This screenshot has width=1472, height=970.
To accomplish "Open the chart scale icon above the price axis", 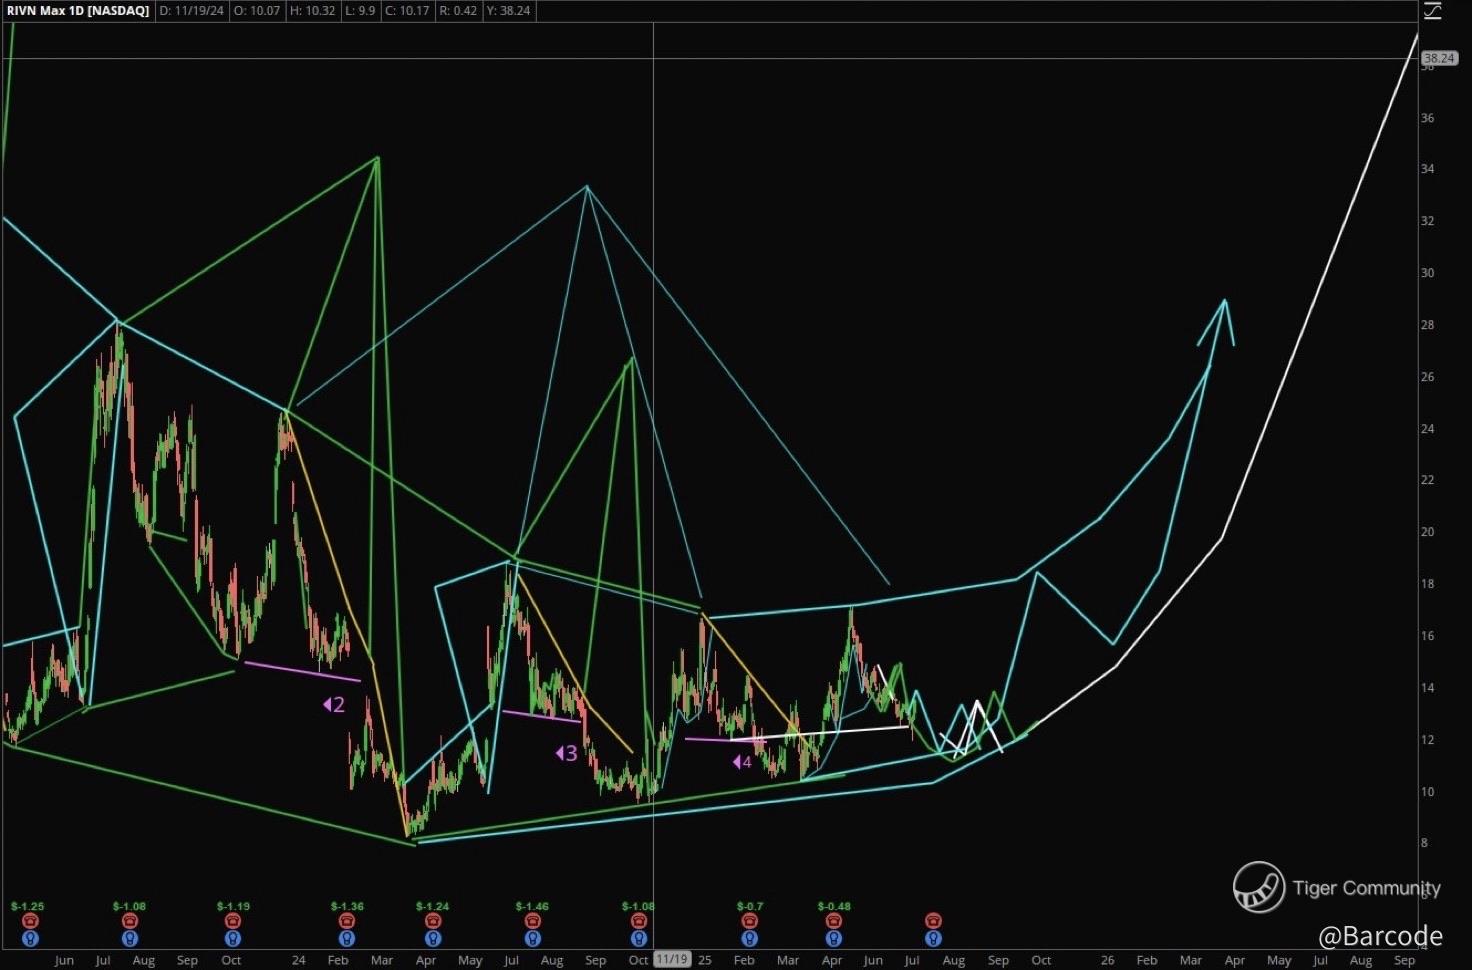I will 1432,11.
